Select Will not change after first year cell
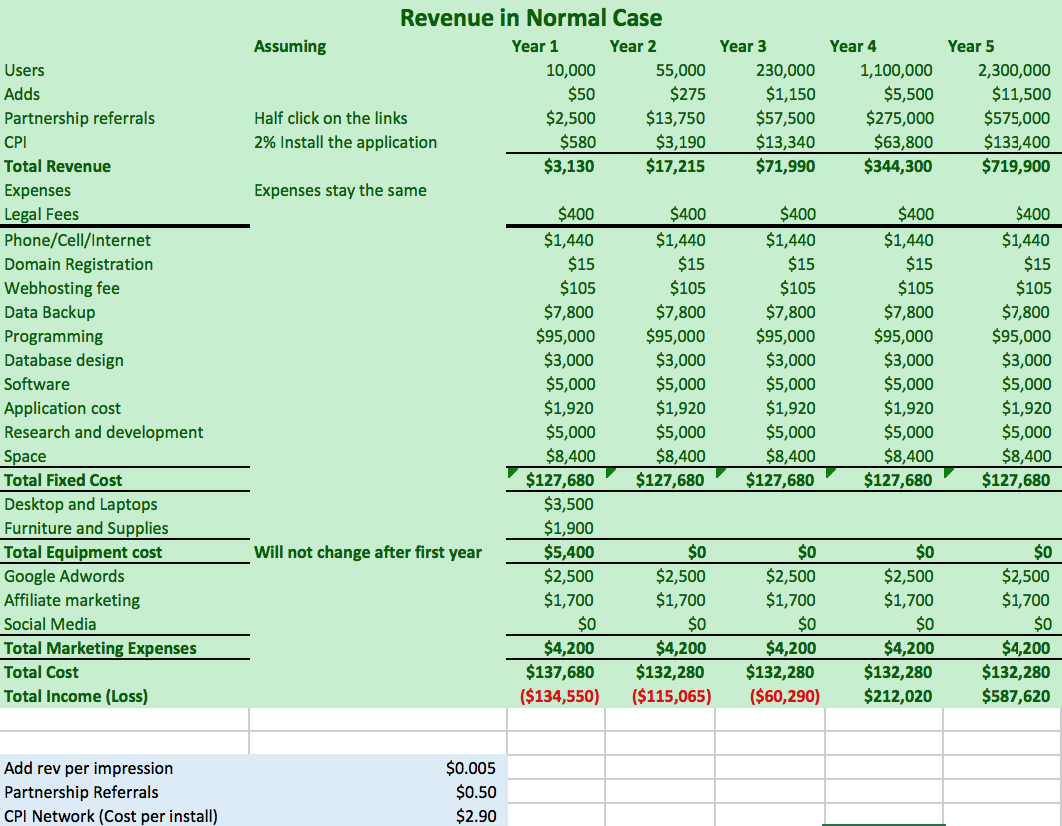 [x=367, y=552]
